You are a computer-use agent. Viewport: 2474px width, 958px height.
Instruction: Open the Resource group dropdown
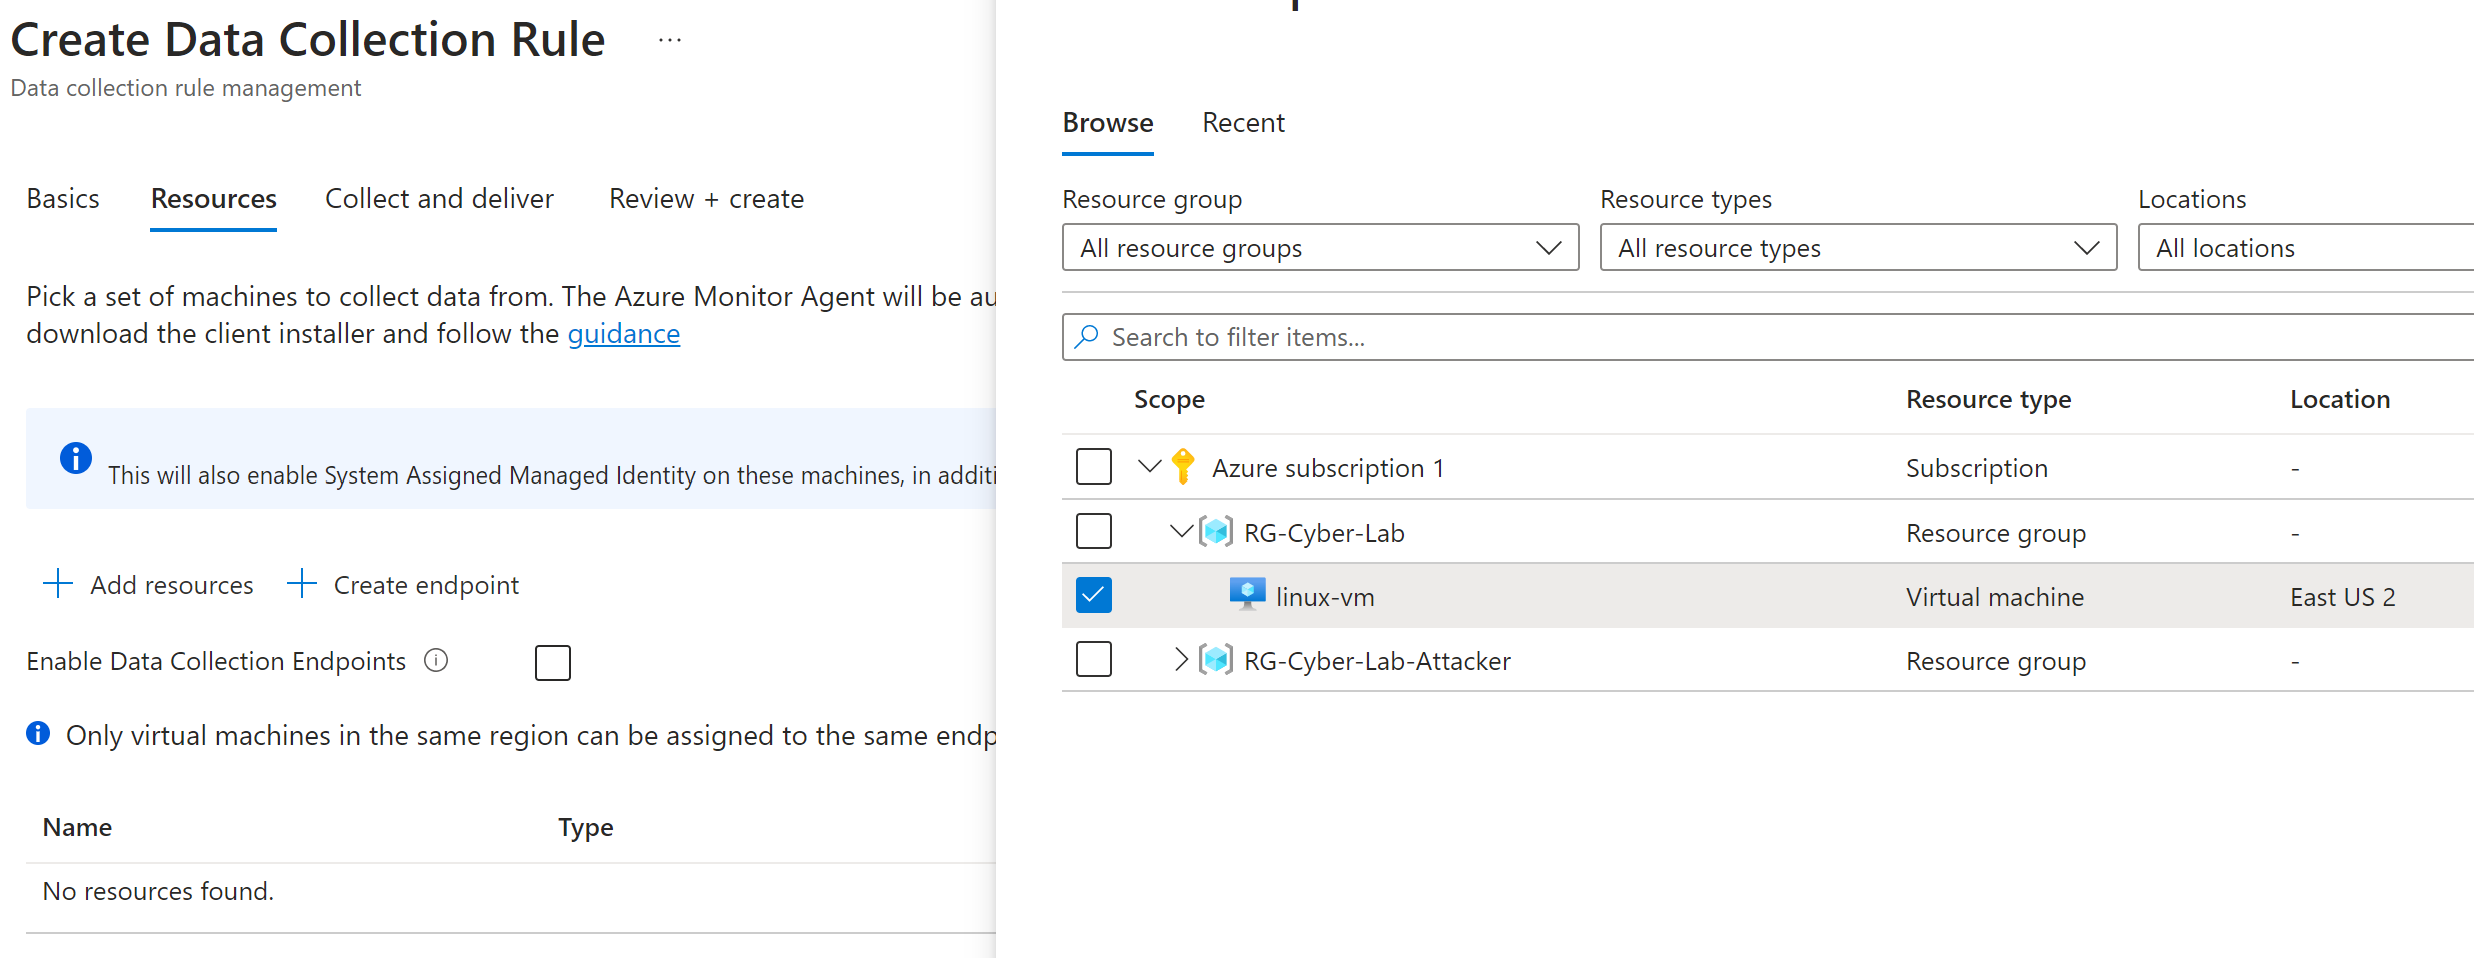(x=1320, y=247)
